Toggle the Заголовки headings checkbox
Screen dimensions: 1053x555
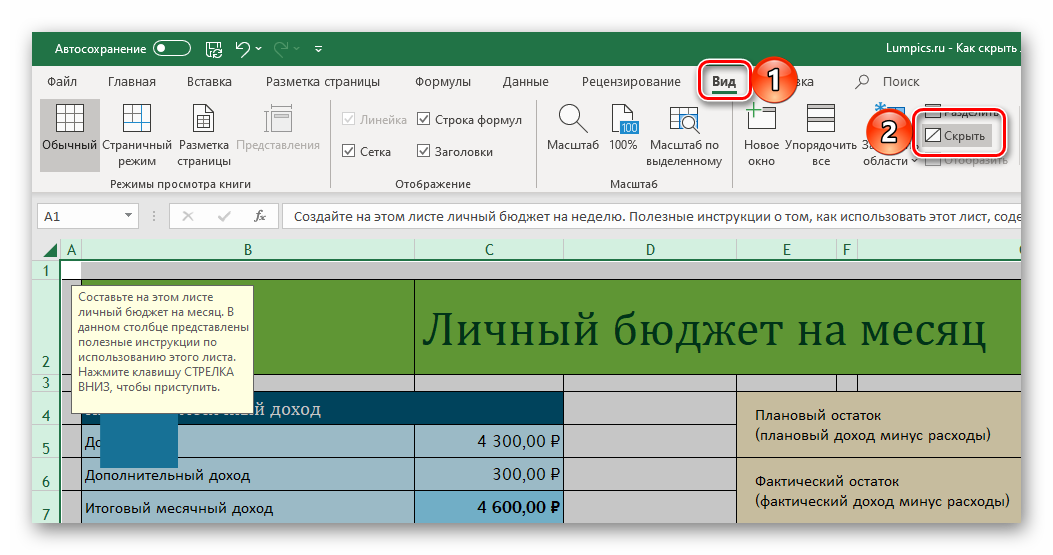[x=424, y=152]
